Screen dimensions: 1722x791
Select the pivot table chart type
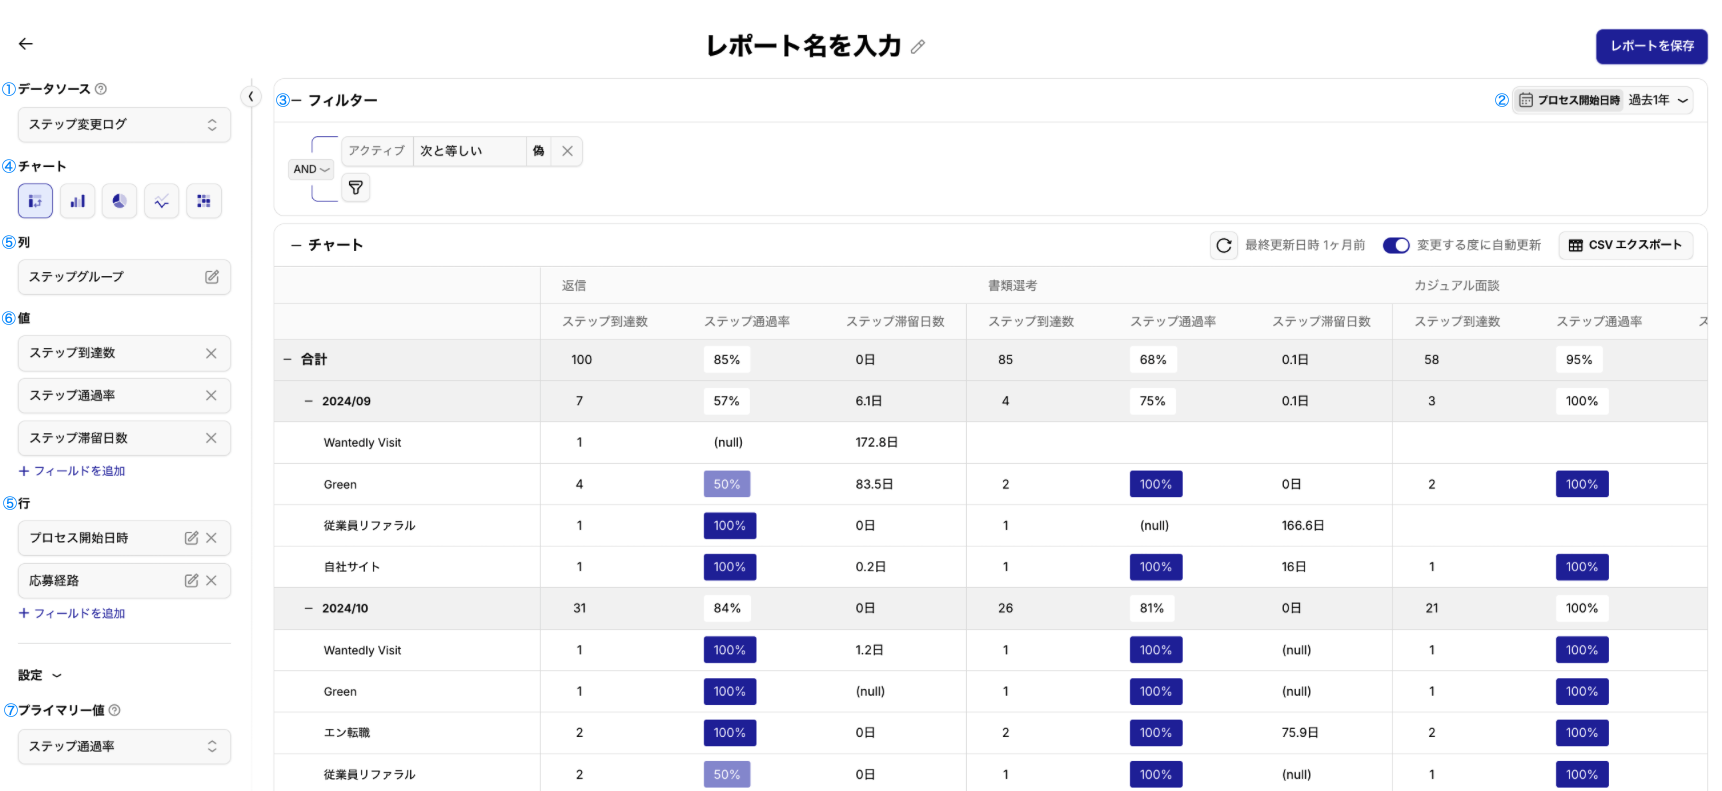35,201
